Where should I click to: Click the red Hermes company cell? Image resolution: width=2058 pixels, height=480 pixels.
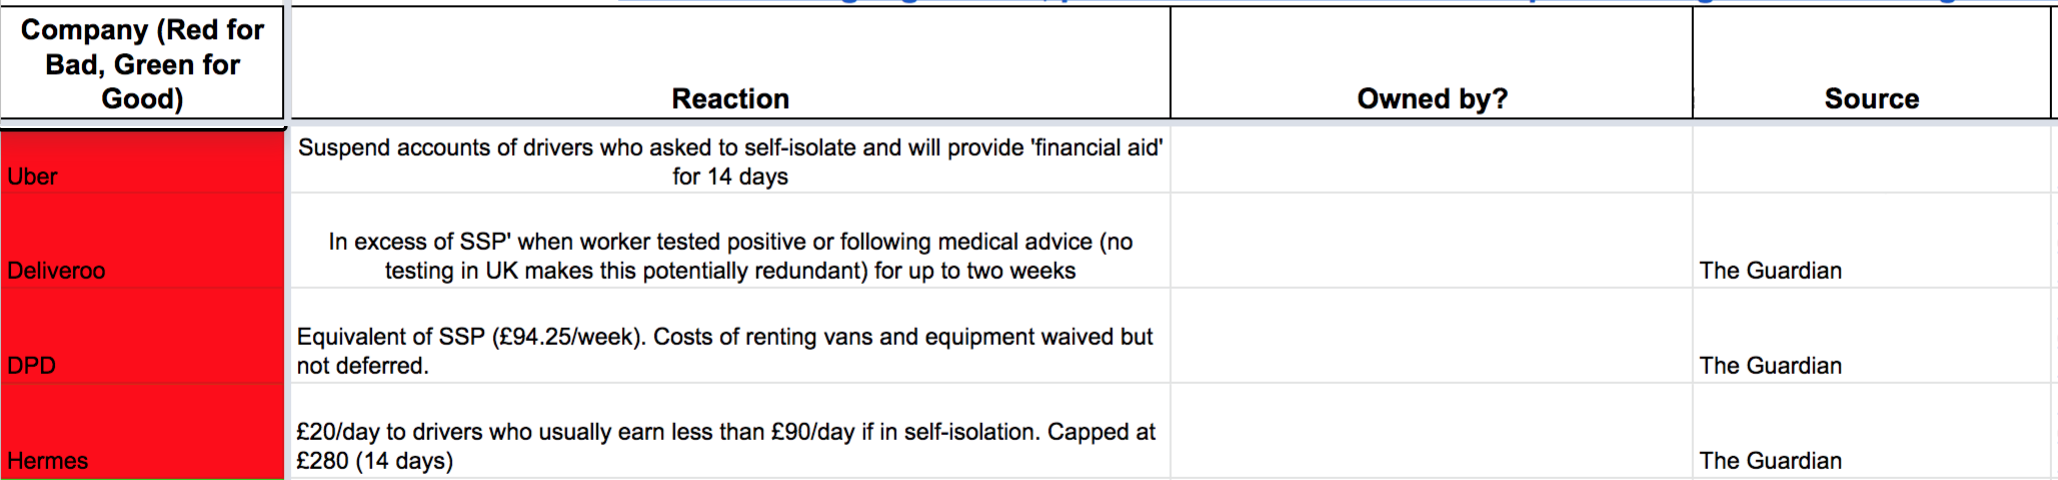click(142, 432)
